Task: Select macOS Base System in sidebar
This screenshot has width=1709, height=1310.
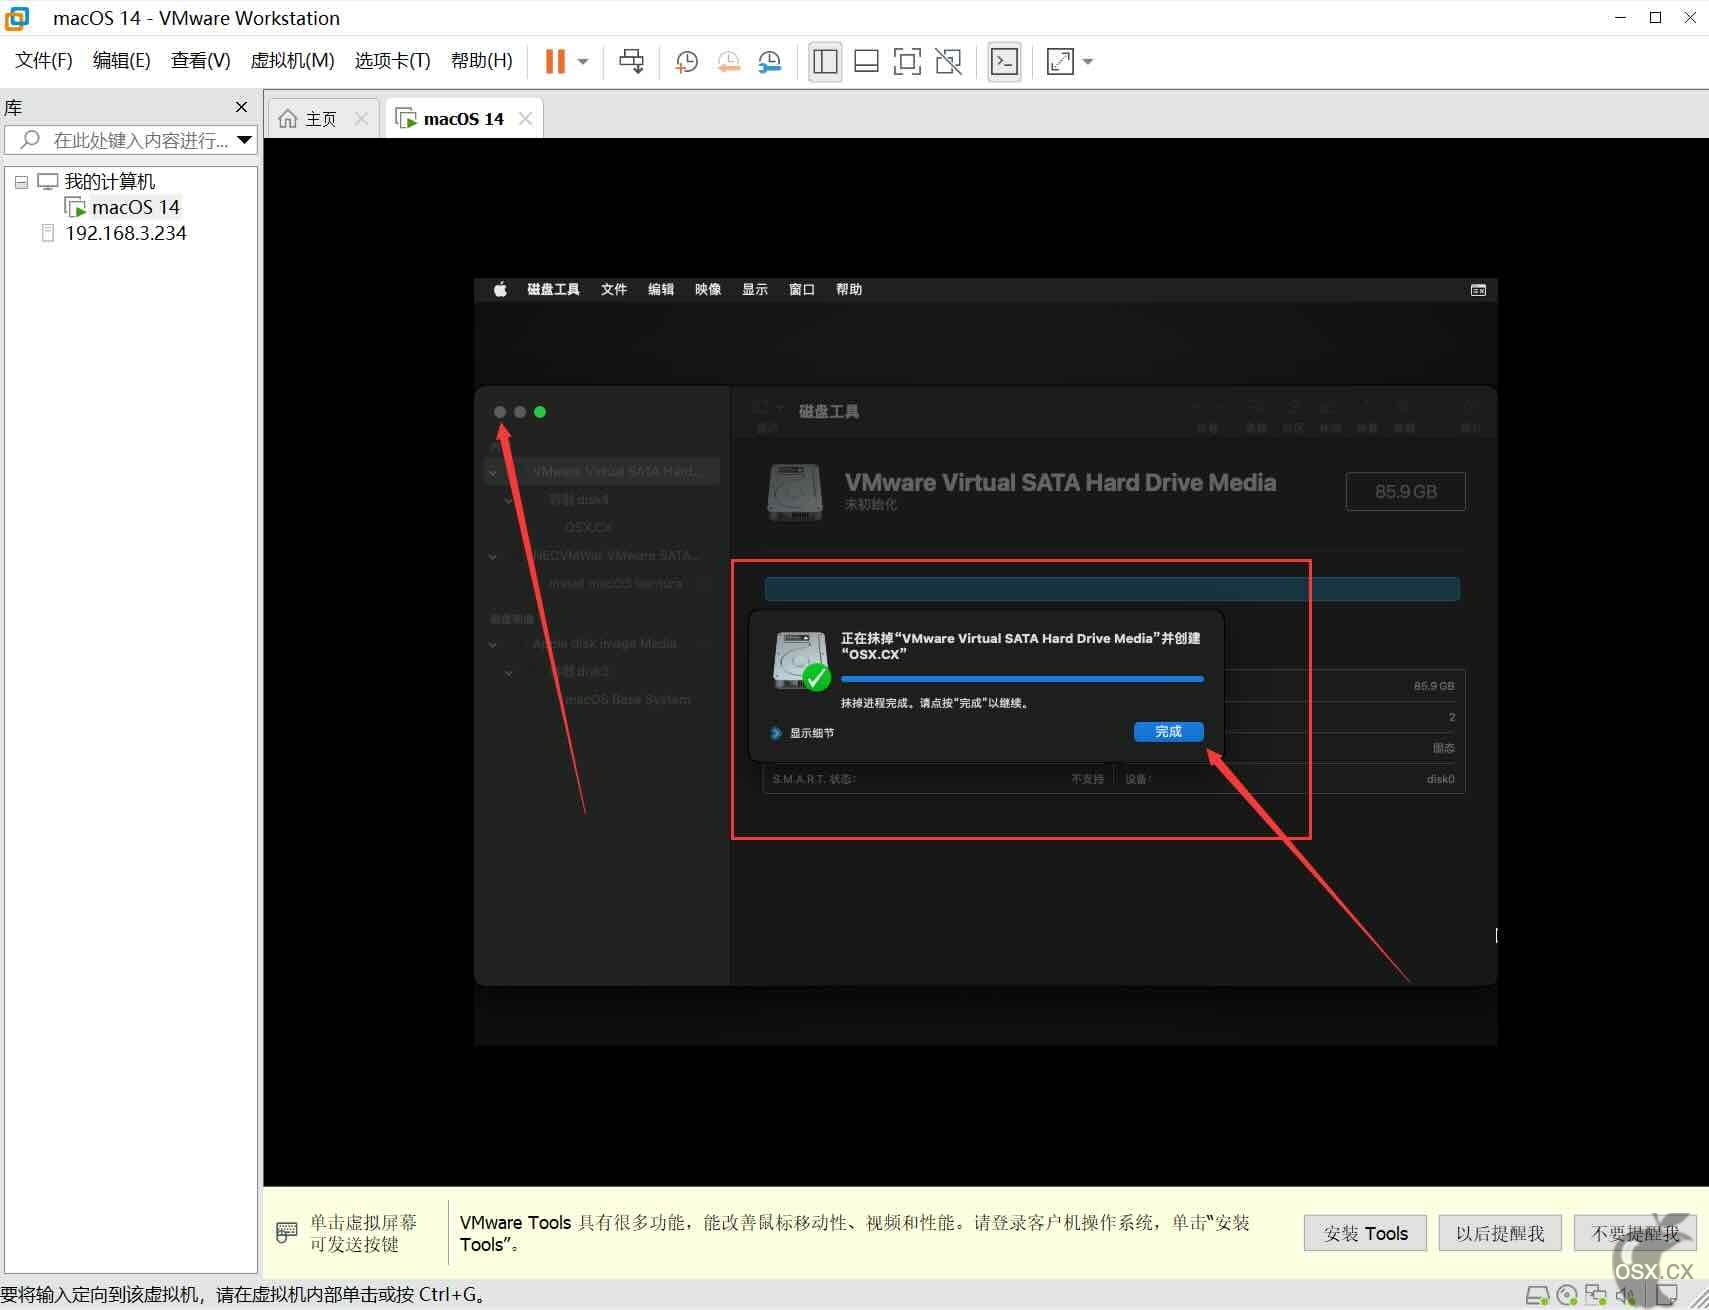Action: coord(627,699)
